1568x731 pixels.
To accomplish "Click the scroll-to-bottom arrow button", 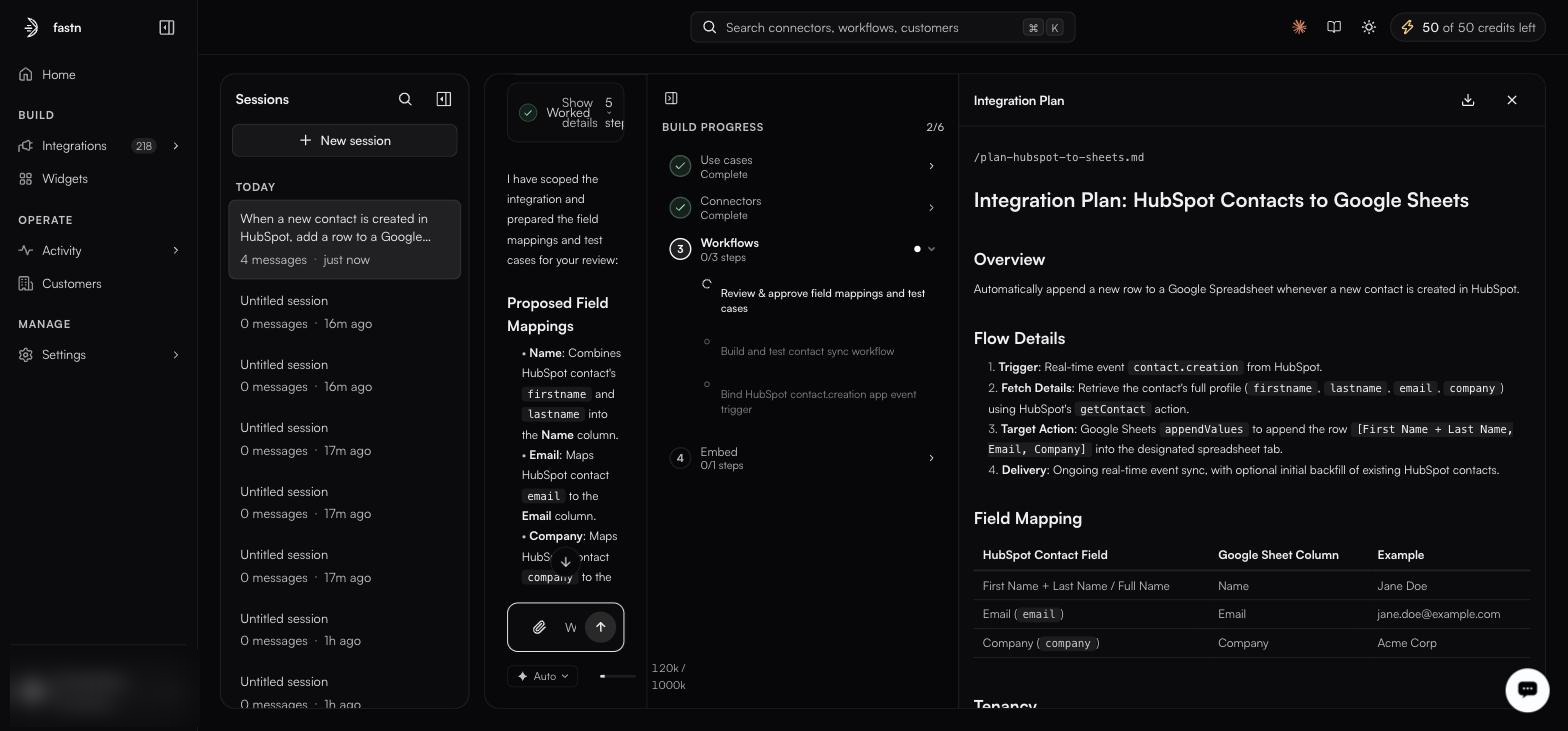I will click(565, 562).
